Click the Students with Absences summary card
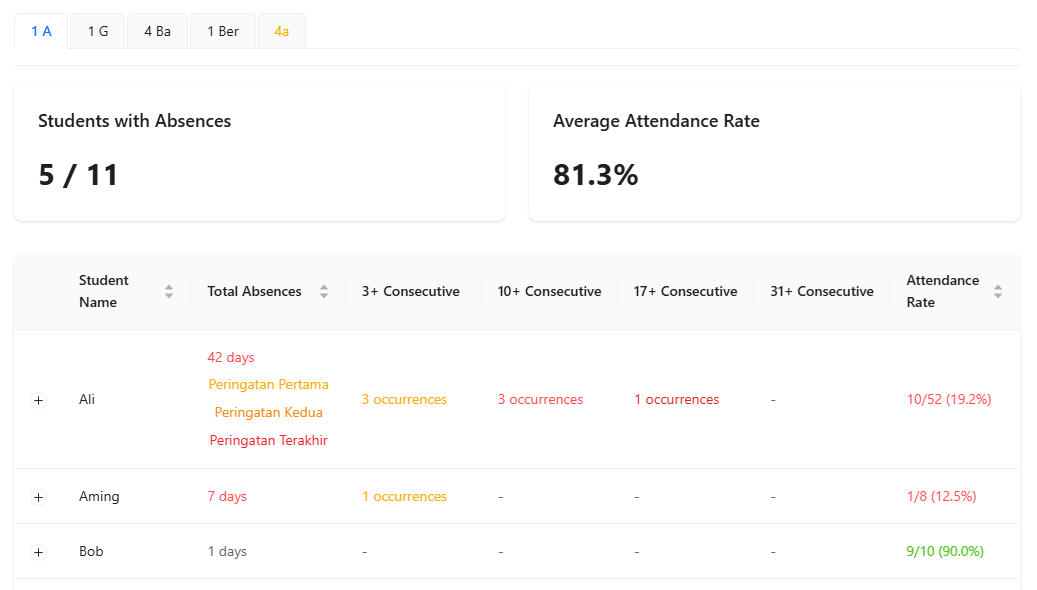 259,151
